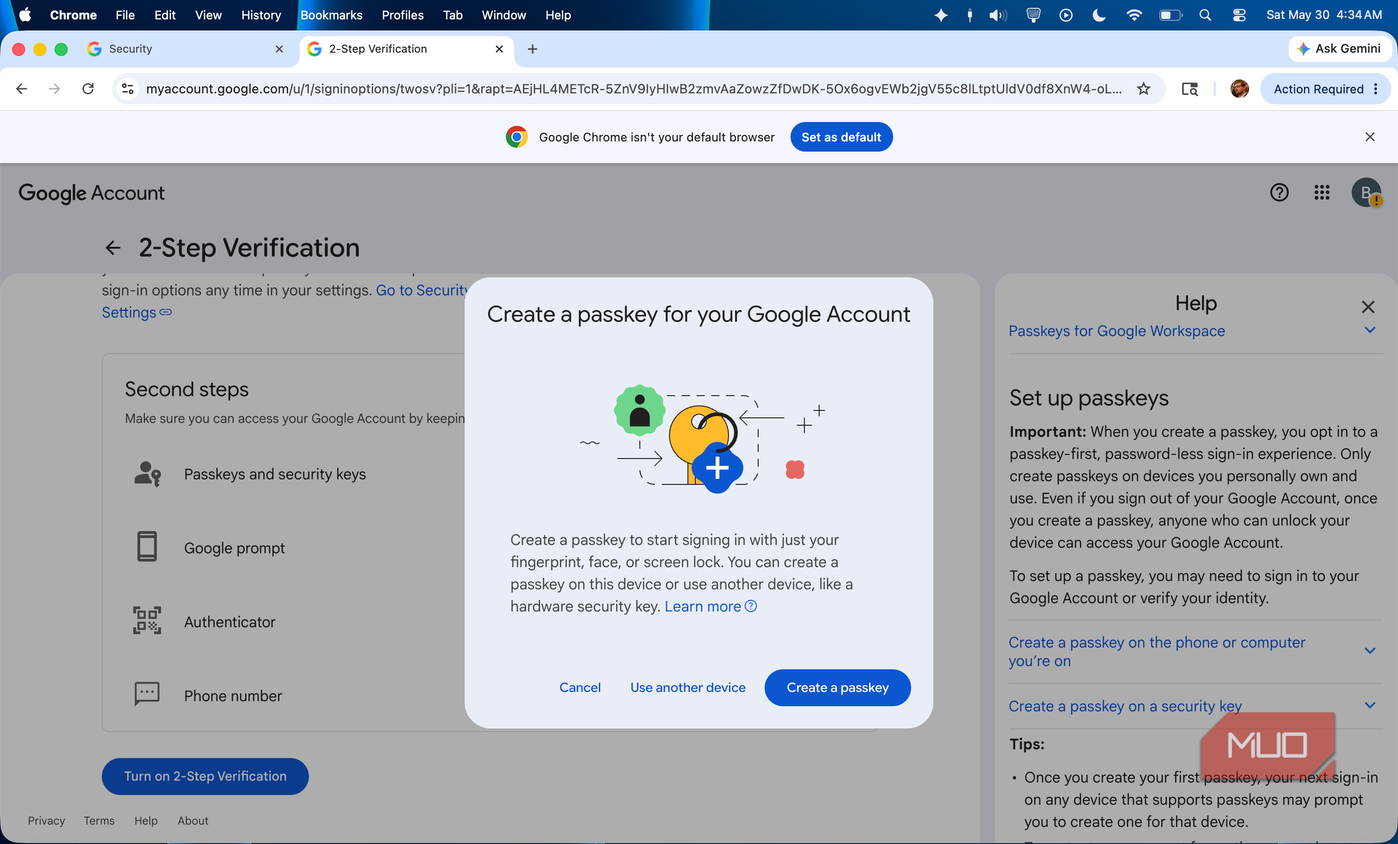Open the Tab menu
Screen dimensions: 1398x844
[453, 15]
